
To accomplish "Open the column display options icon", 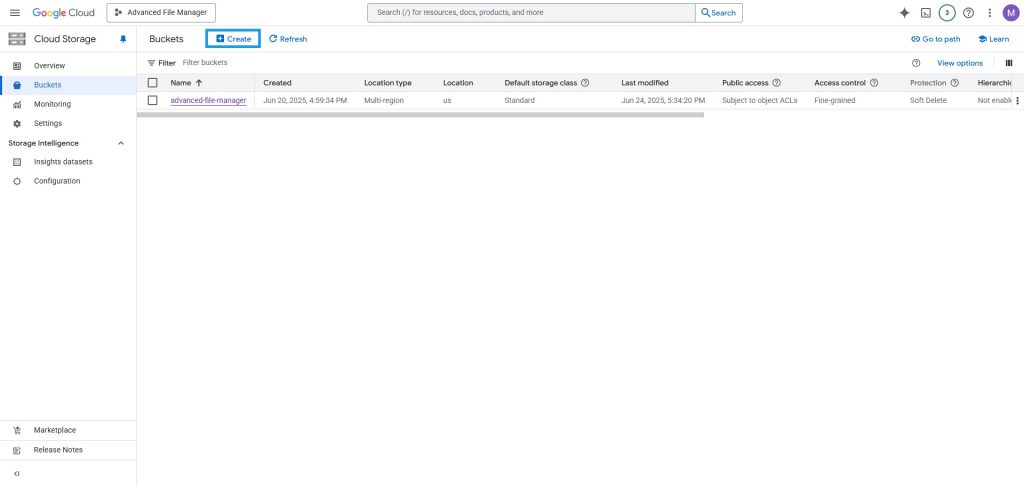I will coord(1009,63).
